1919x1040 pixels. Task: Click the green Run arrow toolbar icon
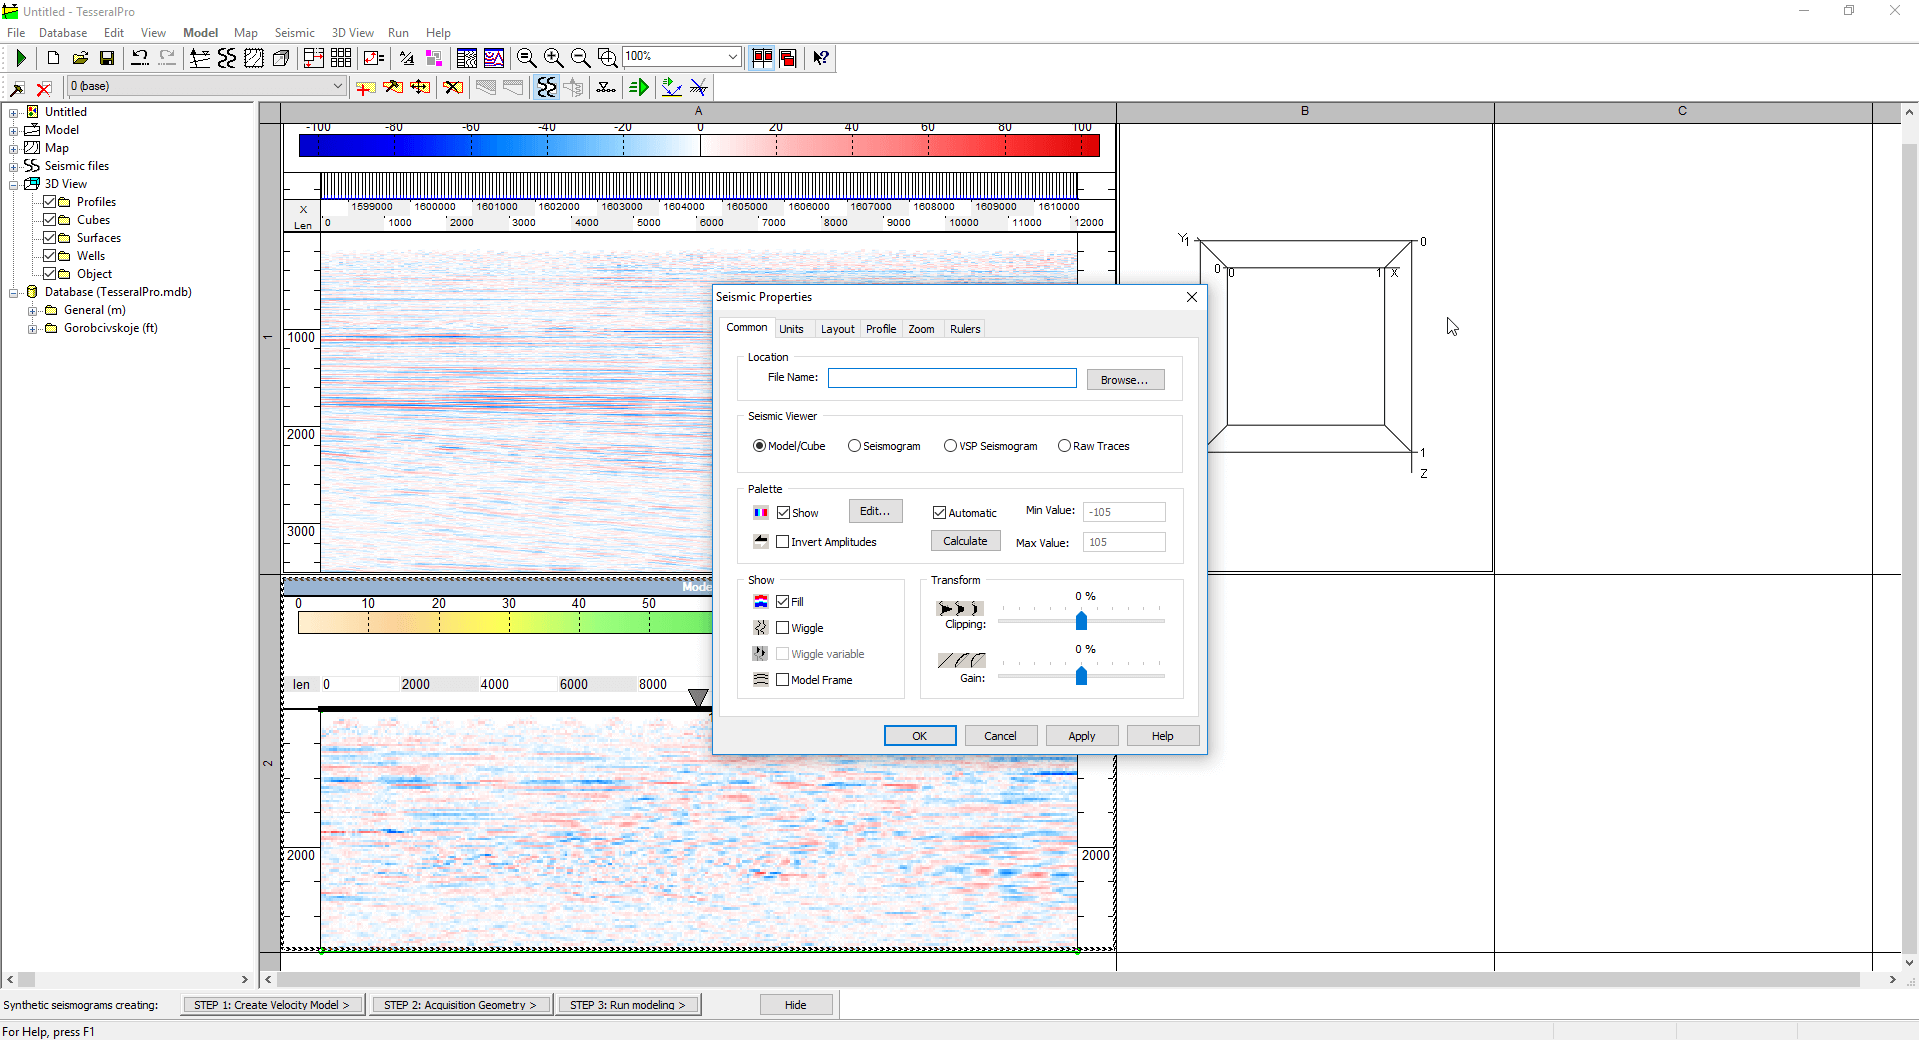20,57
